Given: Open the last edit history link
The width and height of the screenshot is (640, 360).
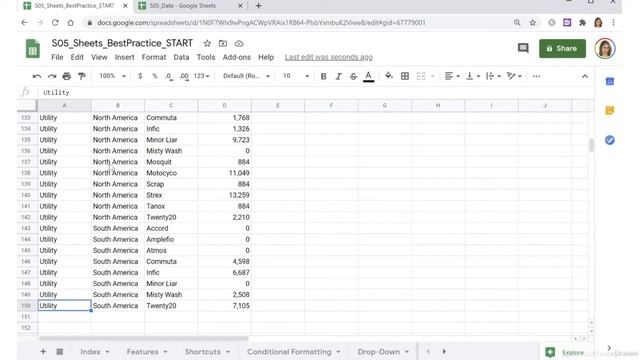Looking at the screenshot, I should coord(329,57).
